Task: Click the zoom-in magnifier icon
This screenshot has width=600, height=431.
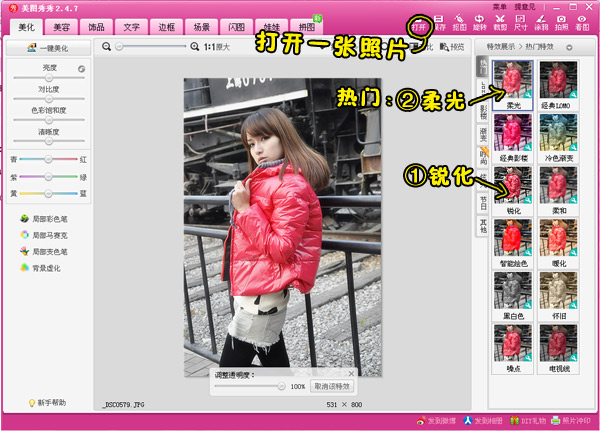Action: tap(195, 46)
